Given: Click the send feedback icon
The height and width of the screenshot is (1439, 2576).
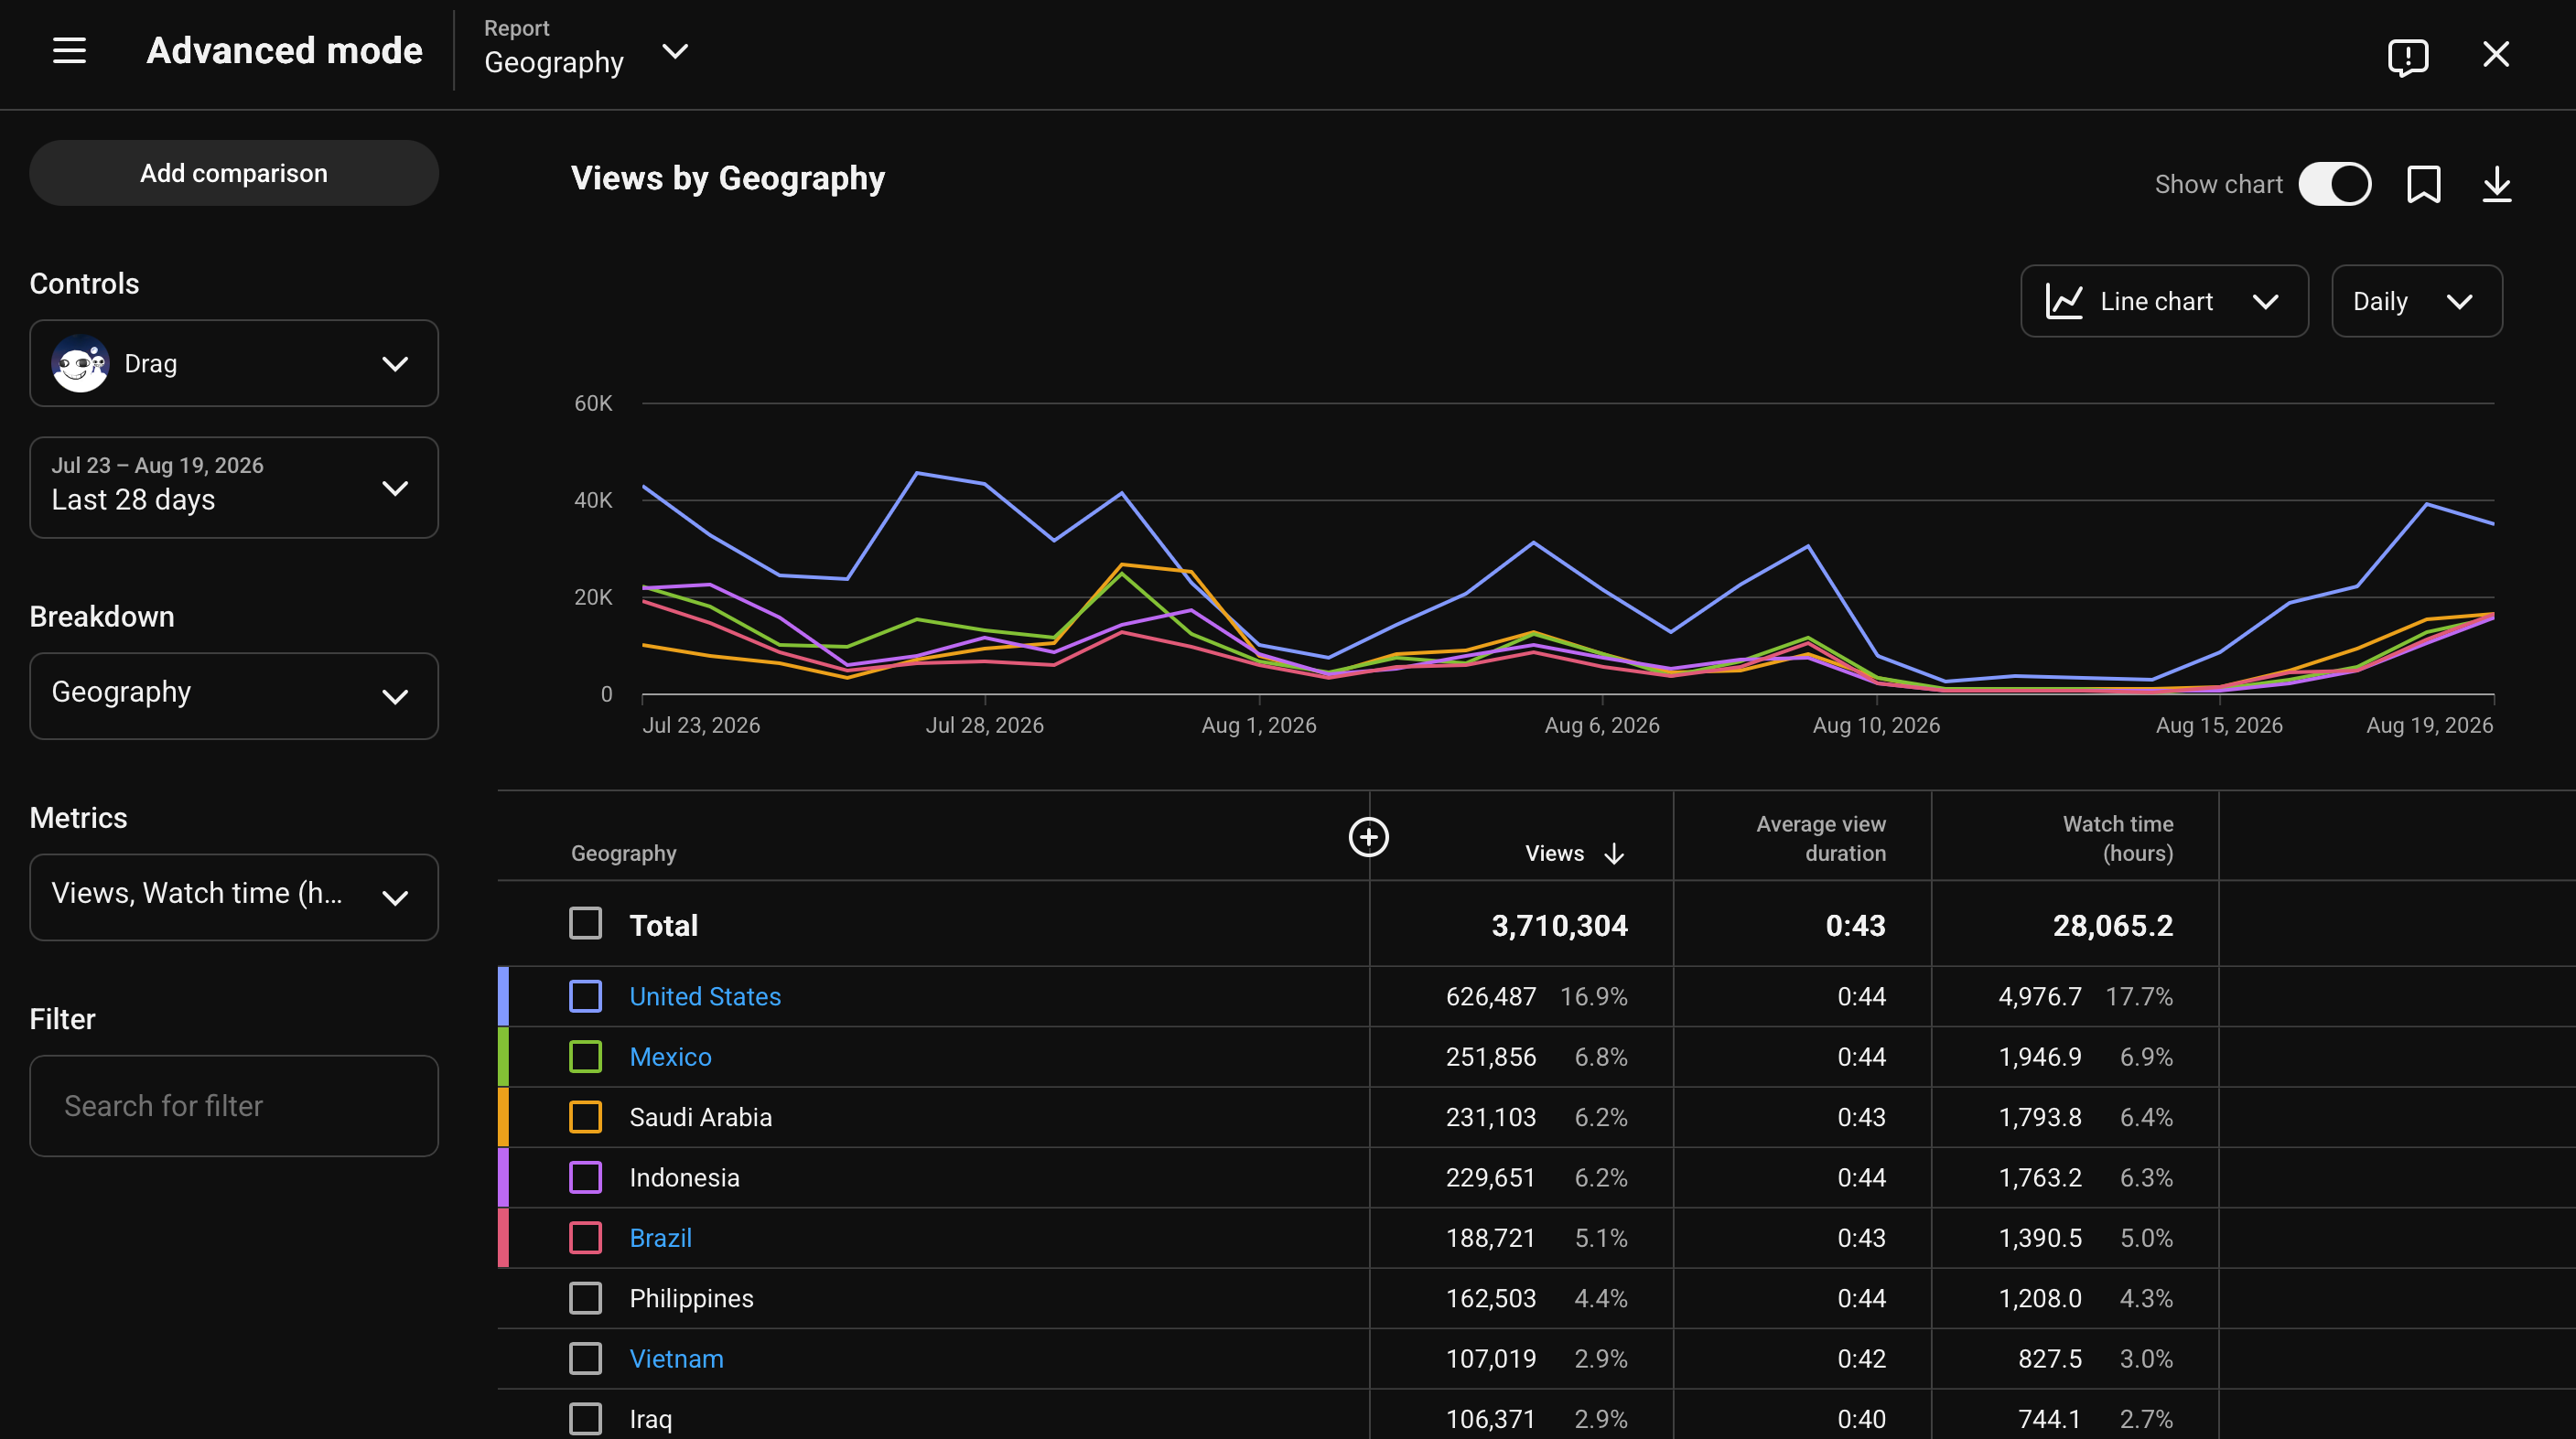Looking at the screenshot, I should 2408,56.
